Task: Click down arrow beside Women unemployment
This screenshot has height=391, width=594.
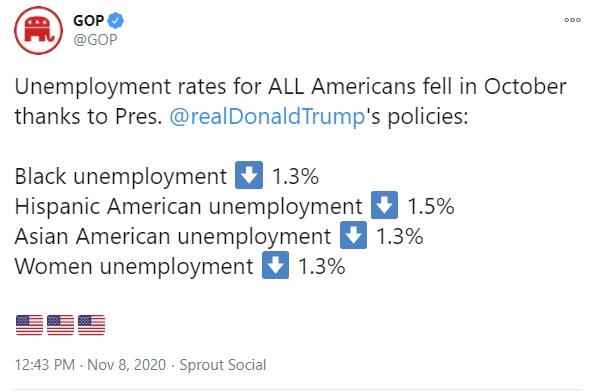Action: pos(275,265)
